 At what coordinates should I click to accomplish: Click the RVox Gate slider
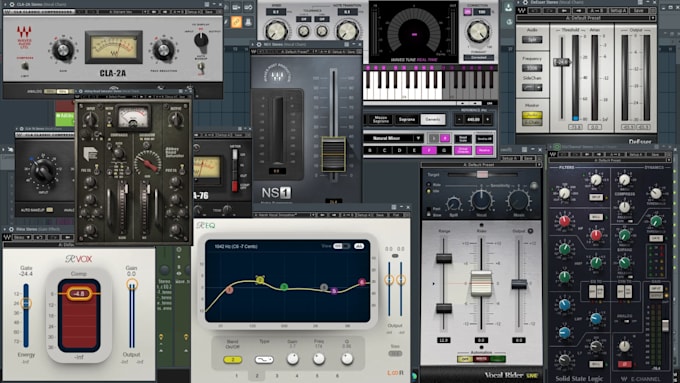[26, 303]
